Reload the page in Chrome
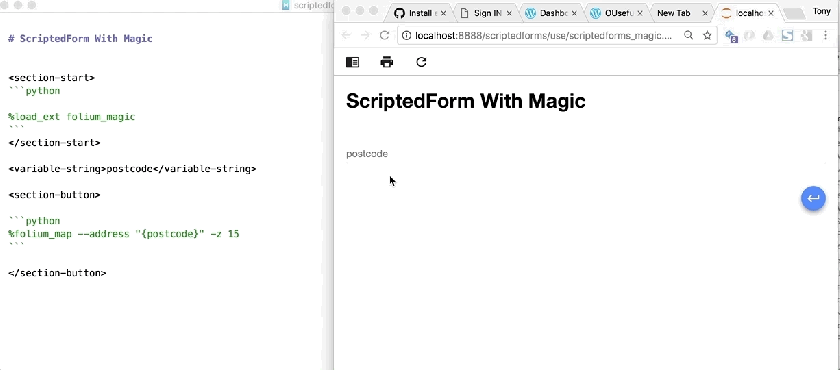The width and height of the screenshot is (840, 370). pos(384,35)
